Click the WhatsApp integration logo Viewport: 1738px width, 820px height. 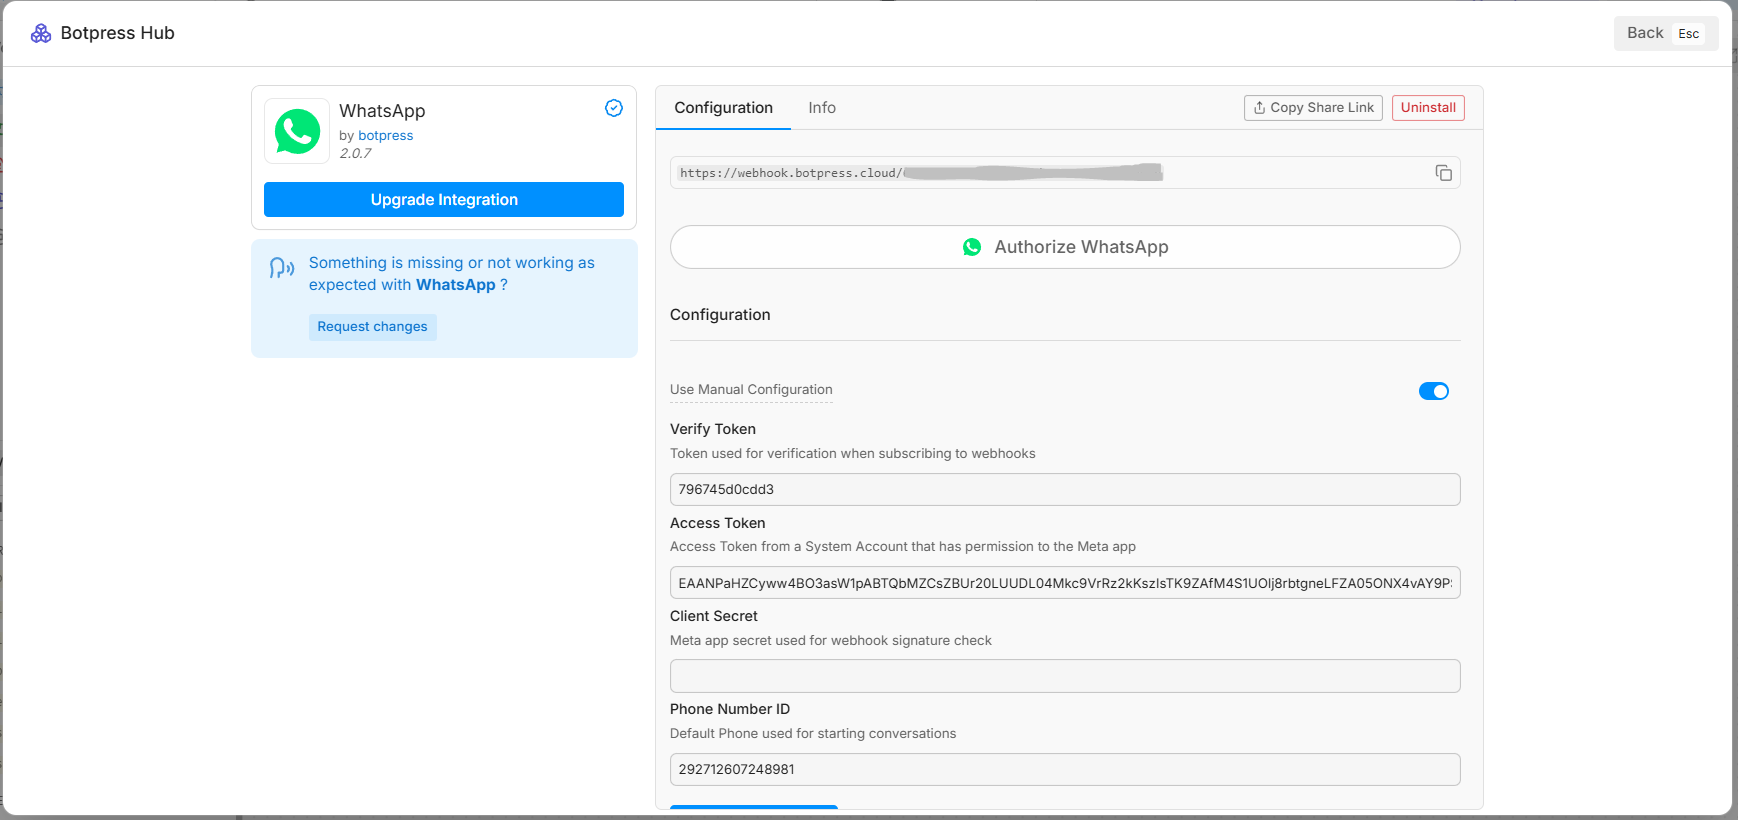tap(297, 131)
